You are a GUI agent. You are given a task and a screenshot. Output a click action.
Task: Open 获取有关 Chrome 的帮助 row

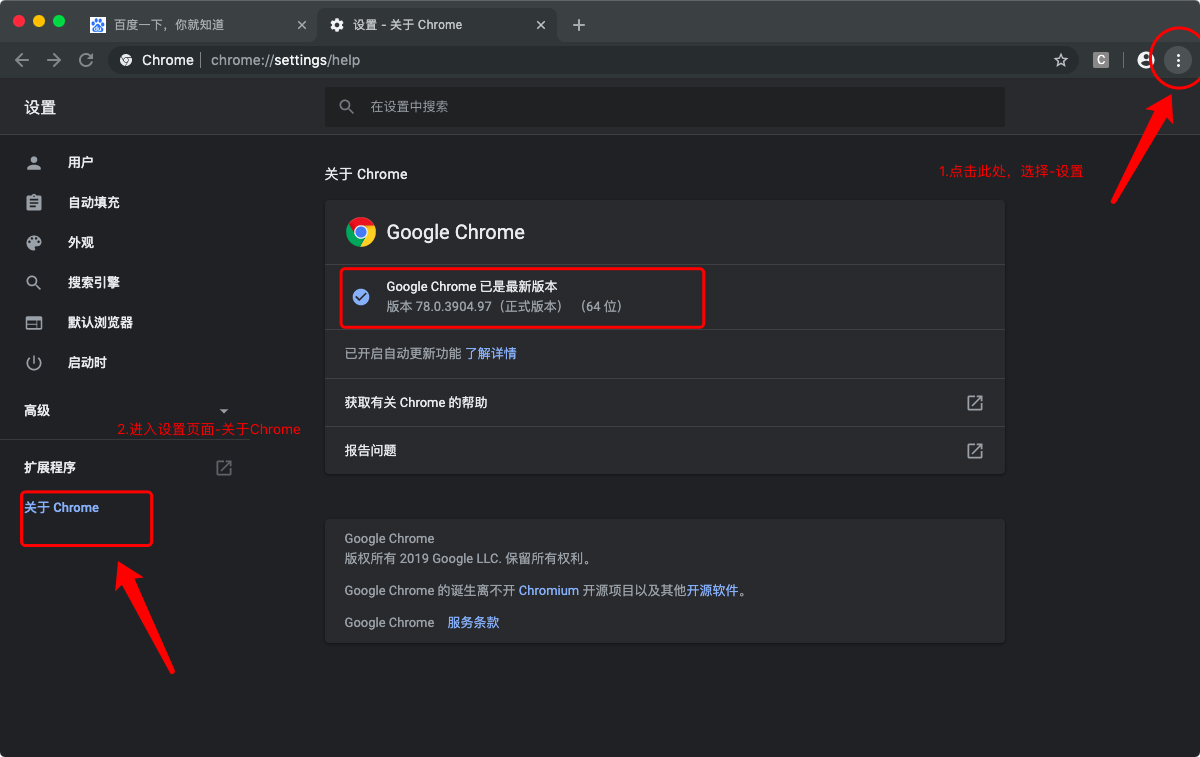tap(664, 403)
